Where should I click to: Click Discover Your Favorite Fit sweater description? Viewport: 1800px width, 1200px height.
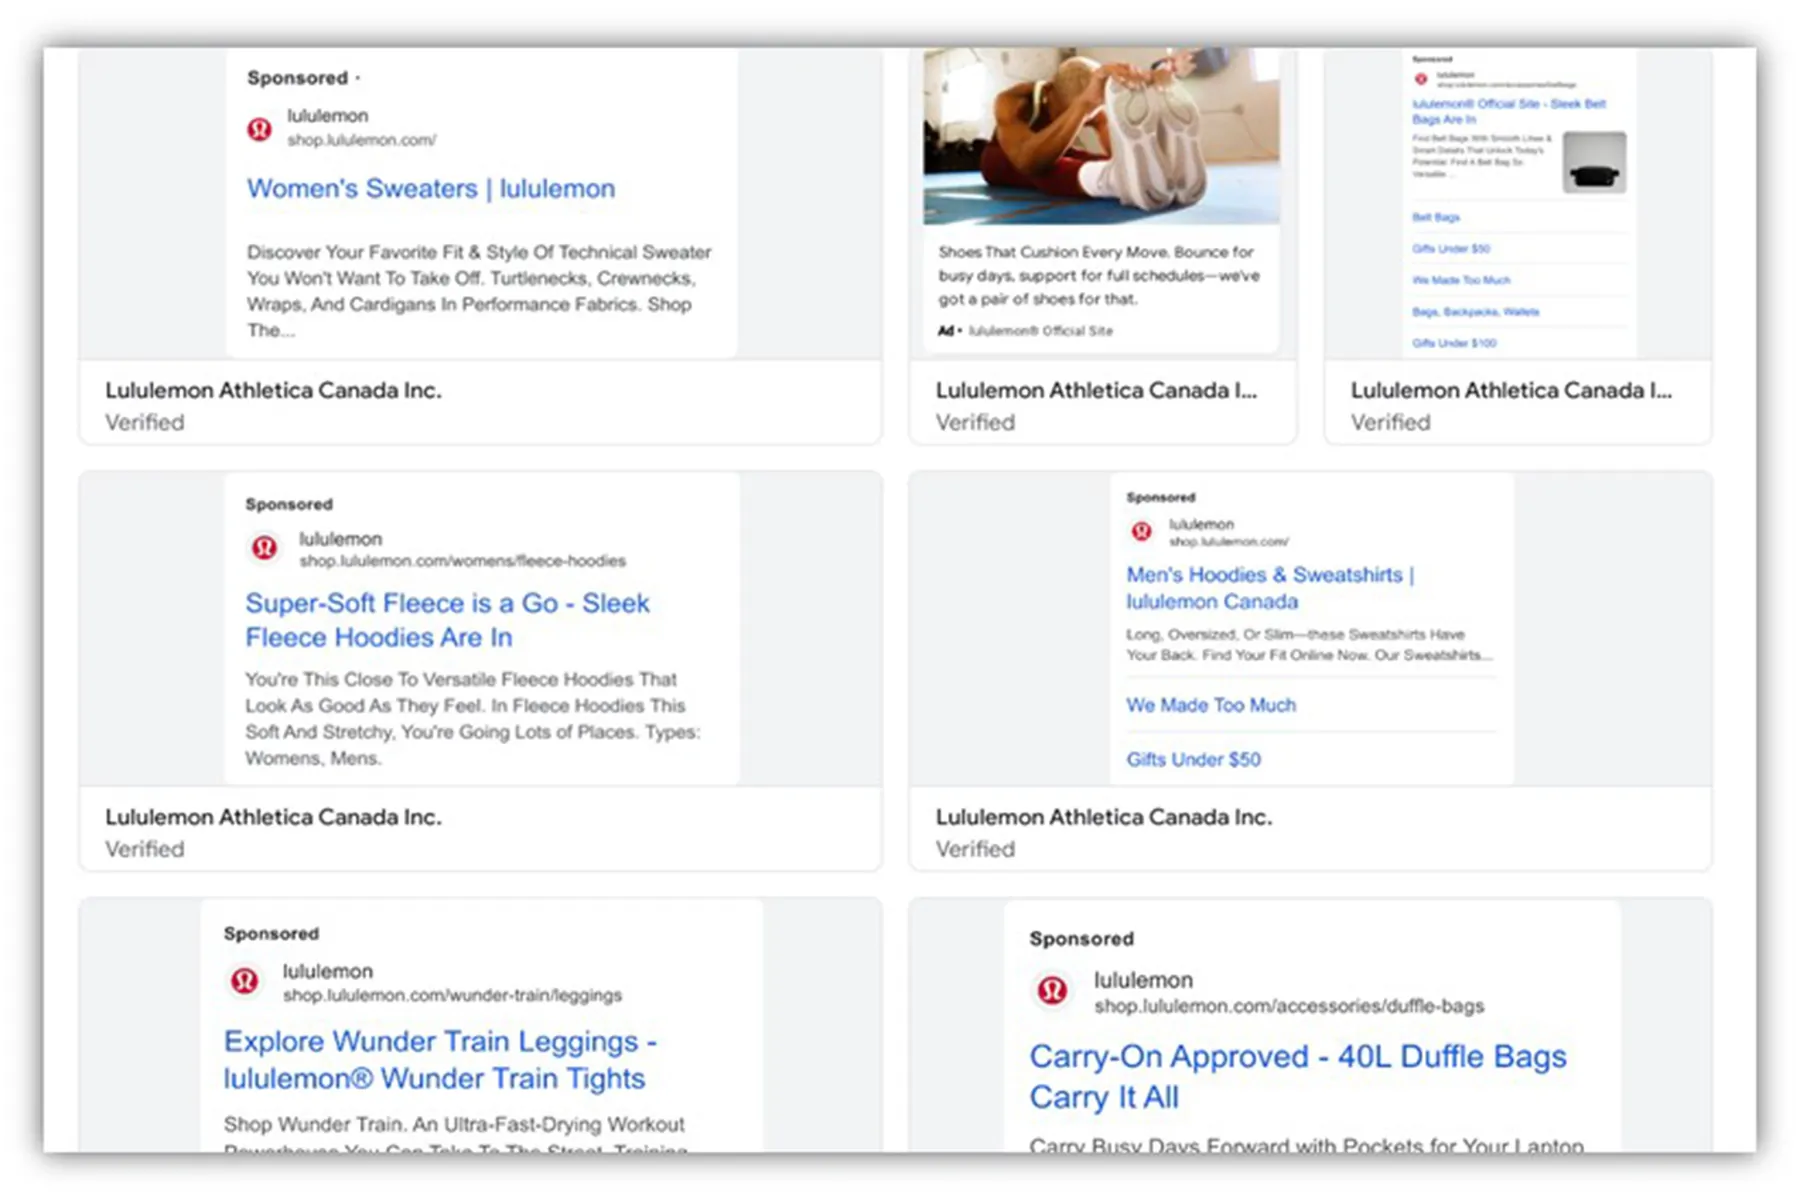[479, 291]
